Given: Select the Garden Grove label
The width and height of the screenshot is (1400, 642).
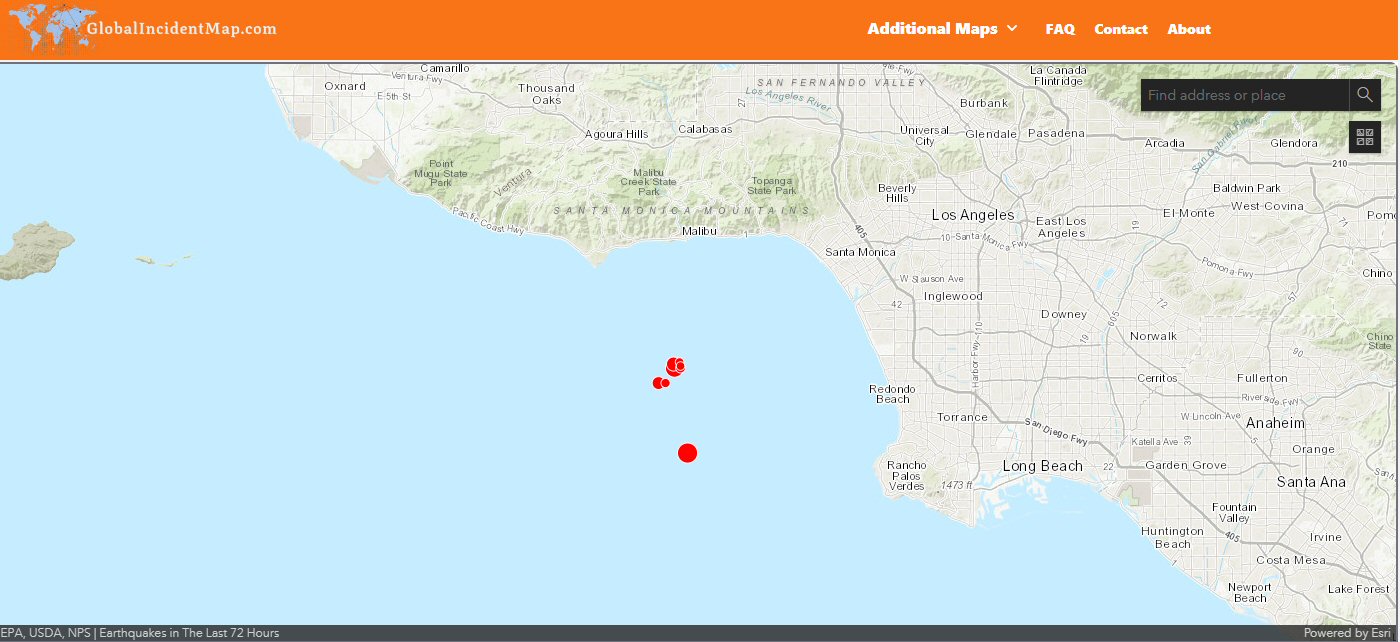Looking at the screenshot, I should tap(1186, 465).
